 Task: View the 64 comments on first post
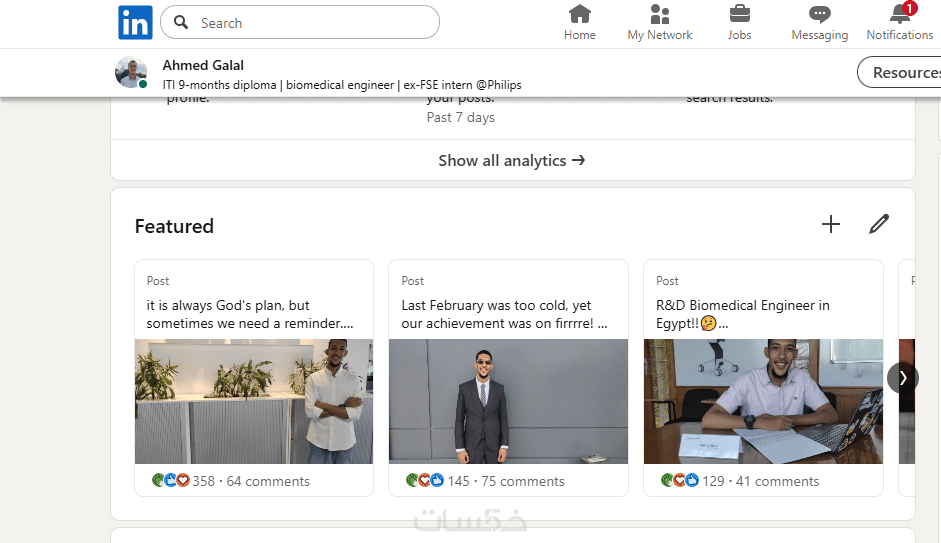268,481
